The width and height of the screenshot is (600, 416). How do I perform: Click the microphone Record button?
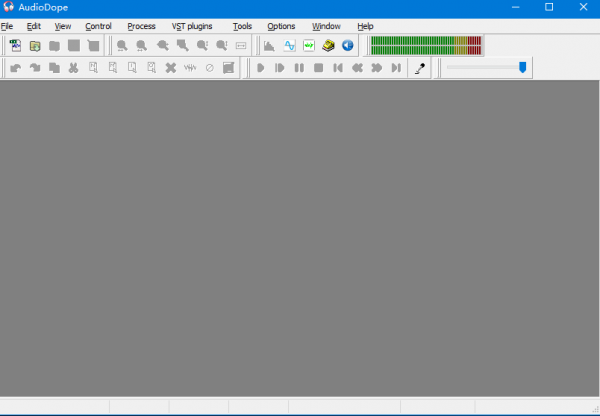pyautogui.click(x=420, y=68)
